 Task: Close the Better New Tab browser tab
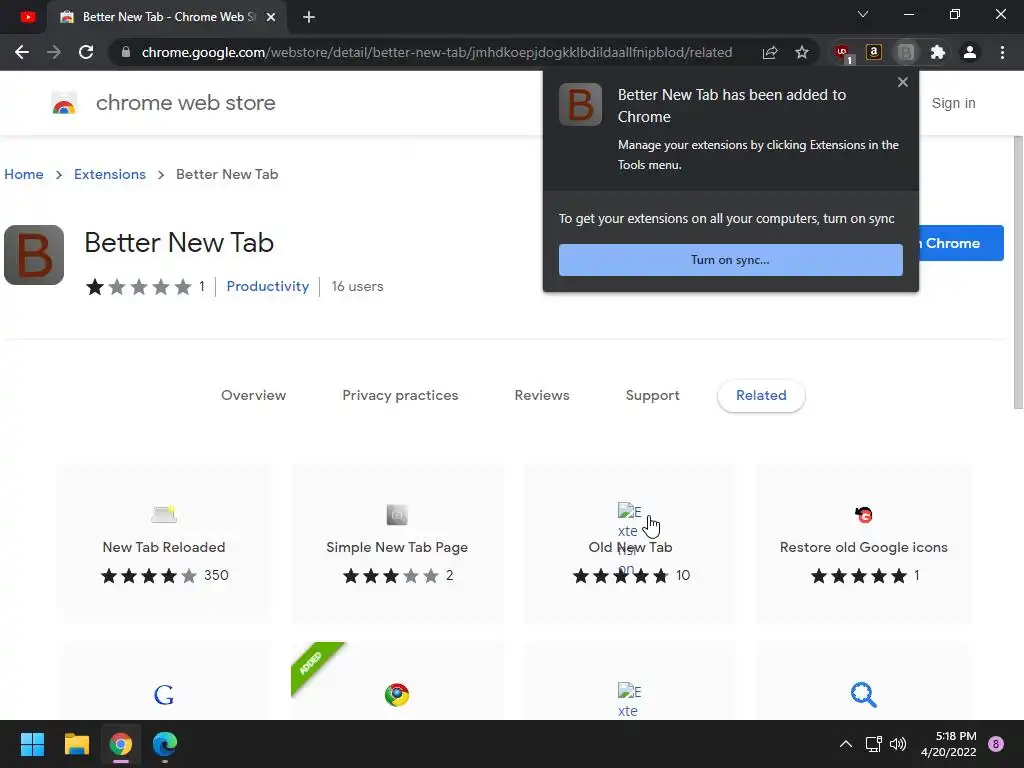[272, 17]
